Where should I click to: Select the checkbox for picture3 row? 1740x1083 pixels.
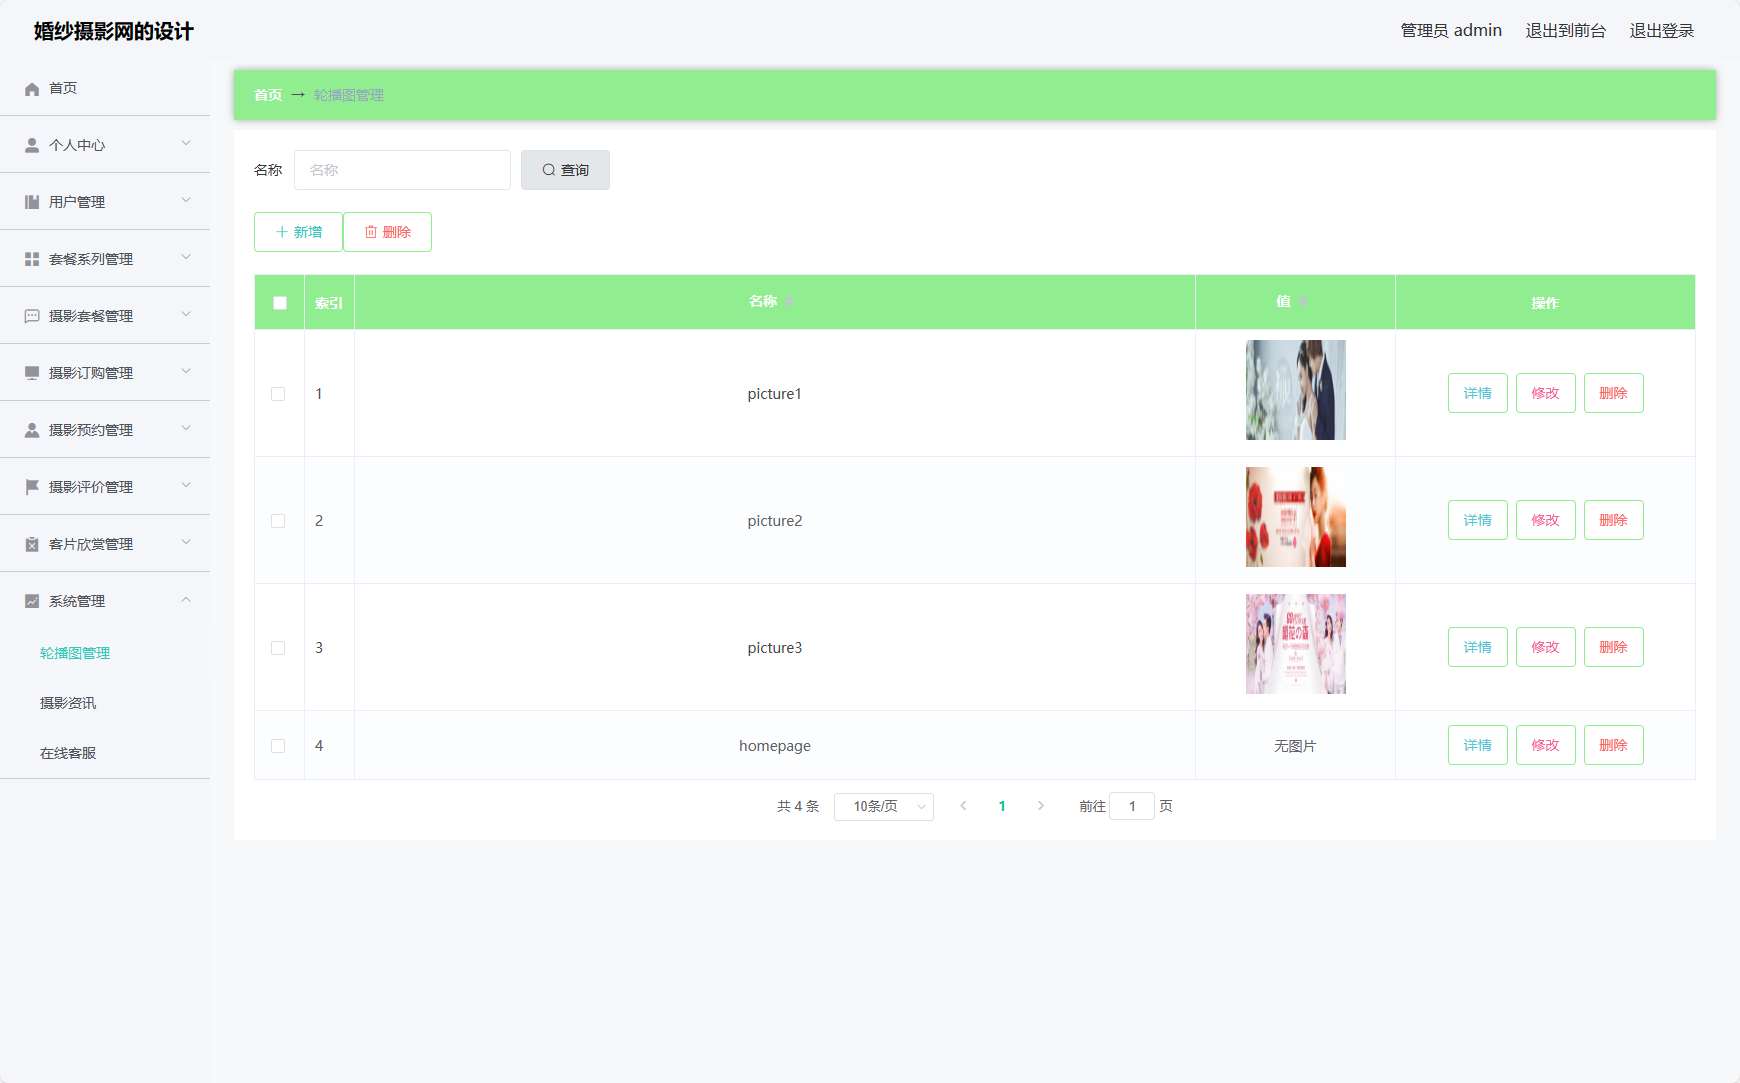[x=278, y=648]
